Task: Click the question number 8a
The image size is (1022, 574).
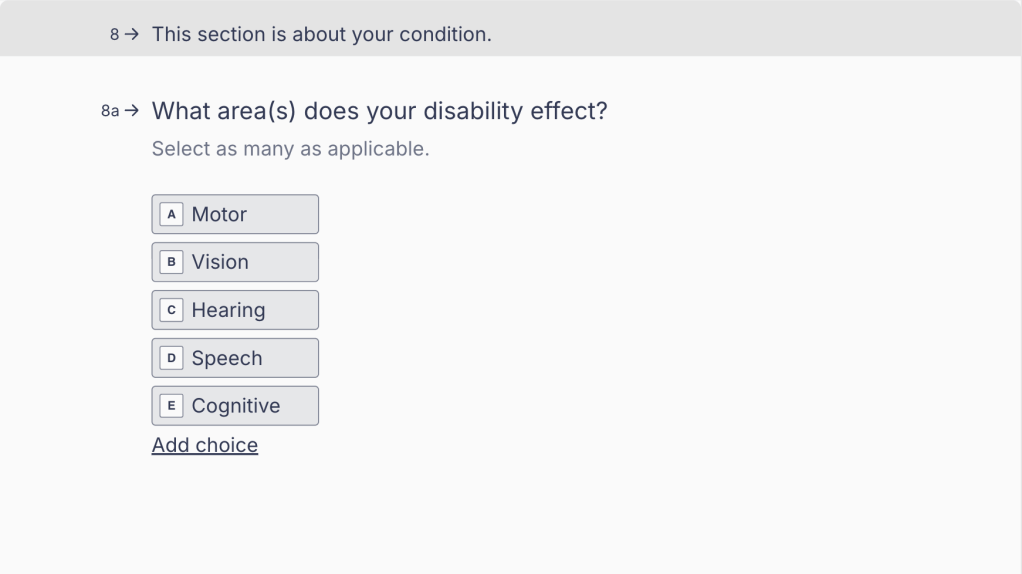Action: coord(110,111)
